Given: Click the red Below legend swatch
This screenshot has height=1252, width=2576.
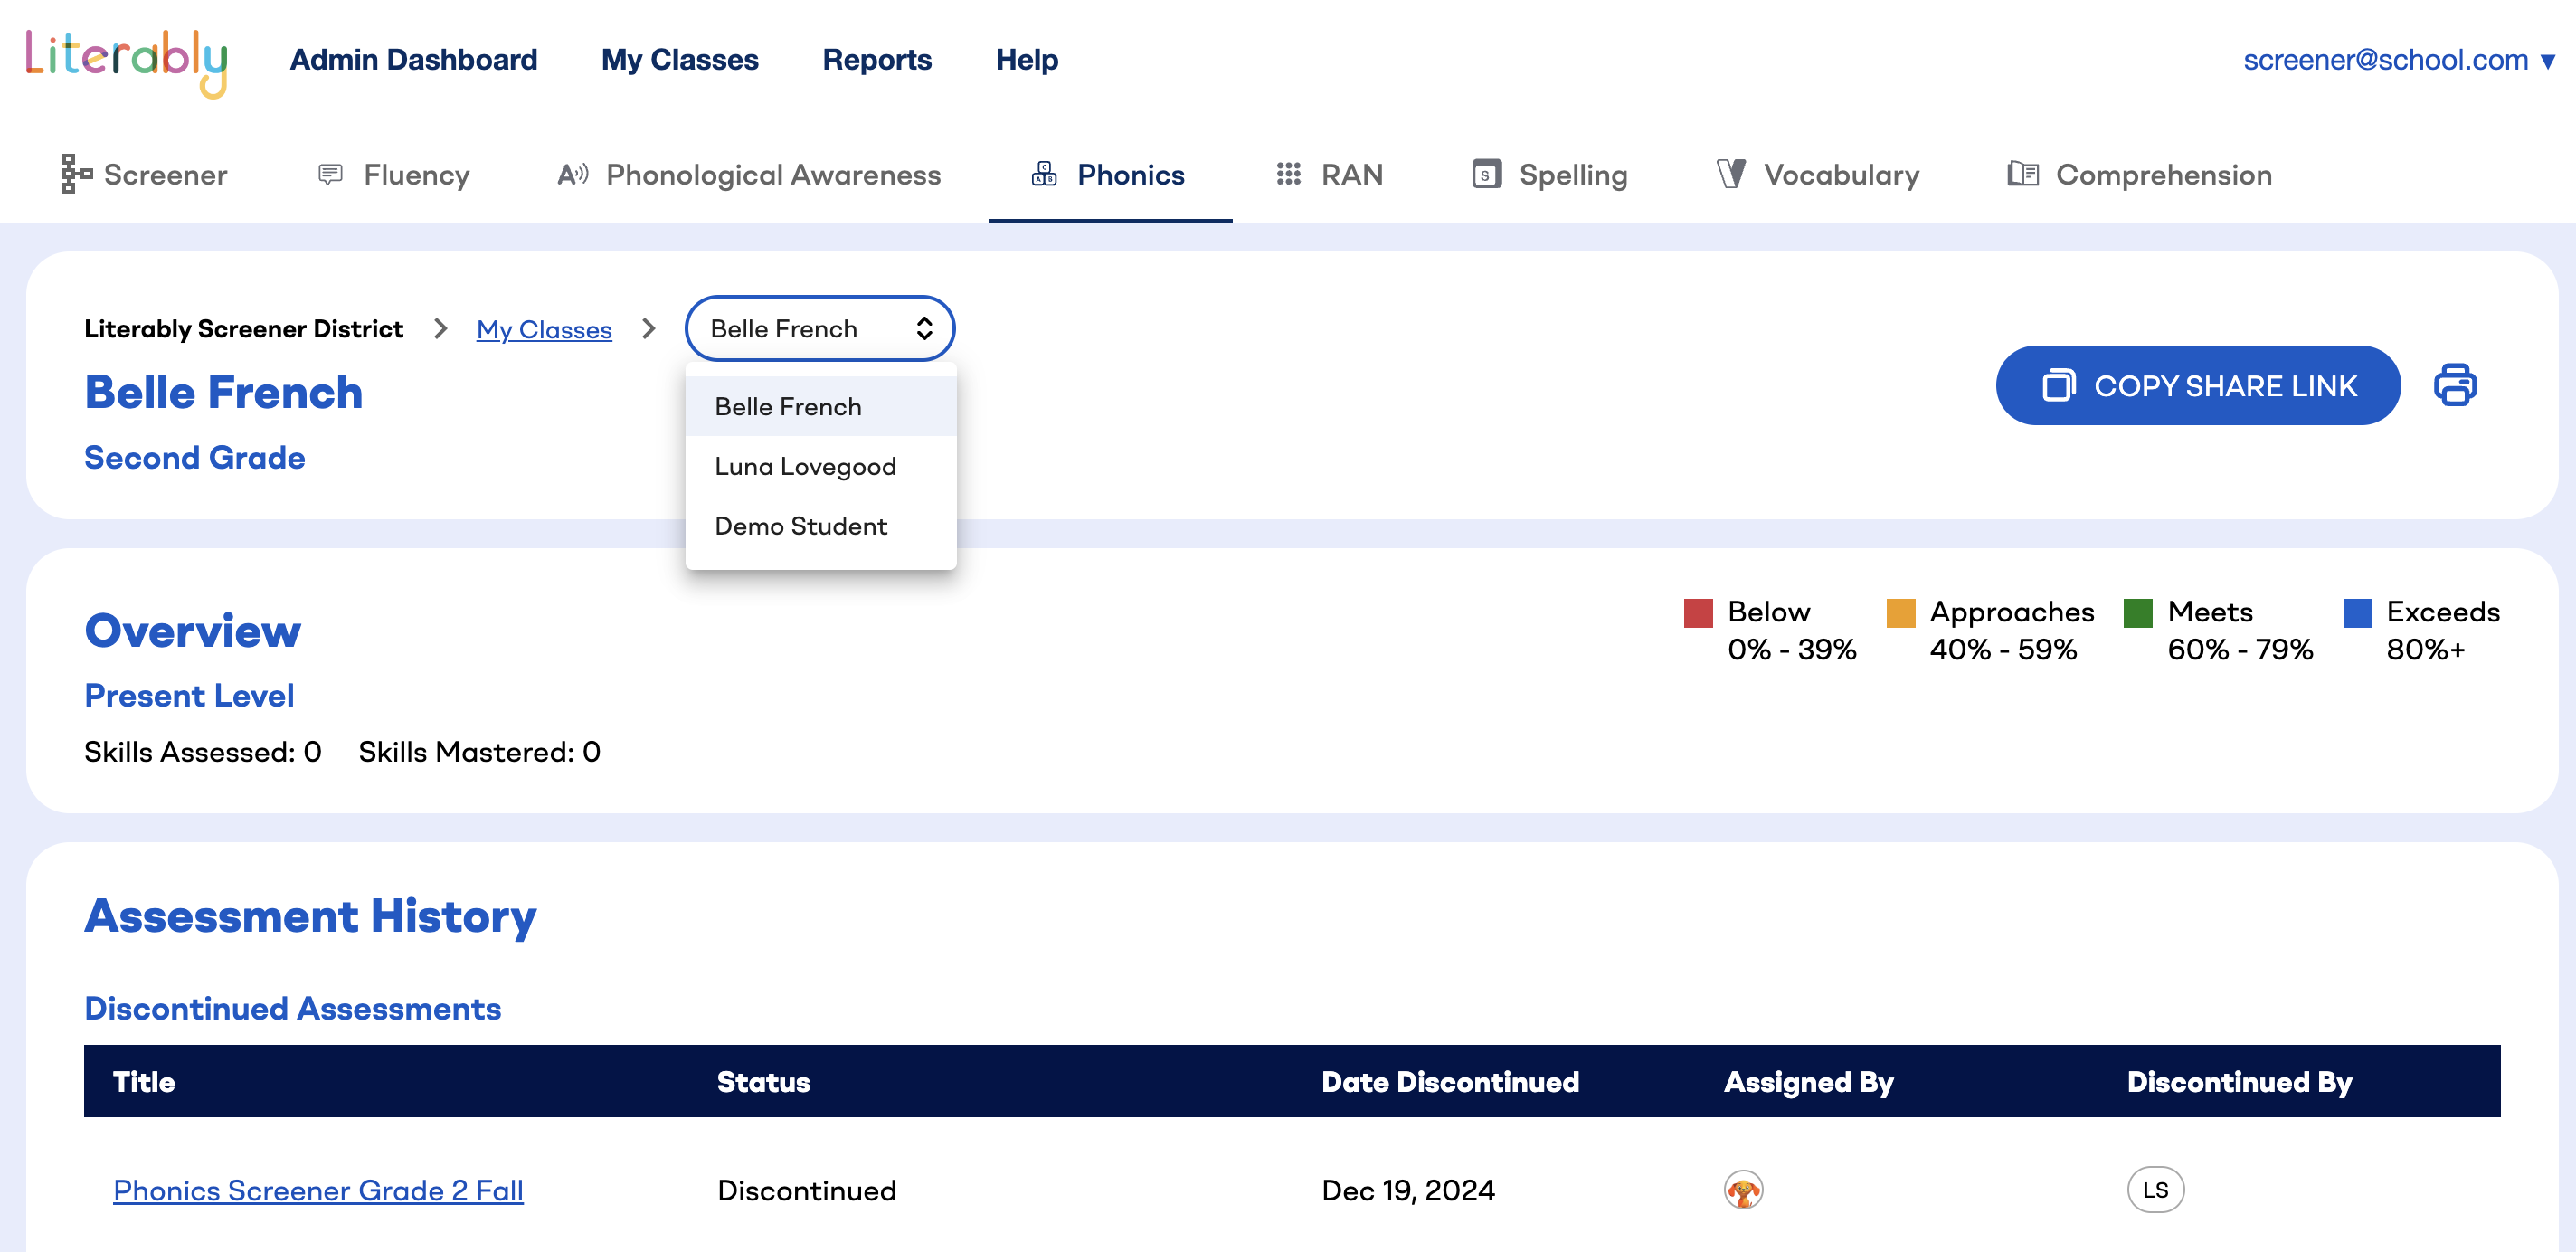Looking at the screenshot, I should (x=1697, y=612).
